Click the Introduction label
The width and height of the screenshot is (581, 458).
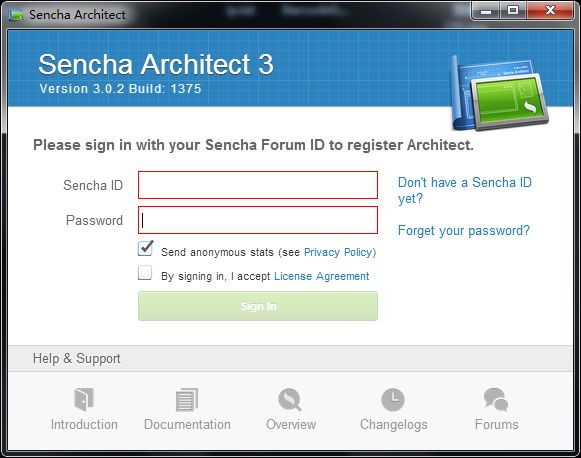coord(84,424)
